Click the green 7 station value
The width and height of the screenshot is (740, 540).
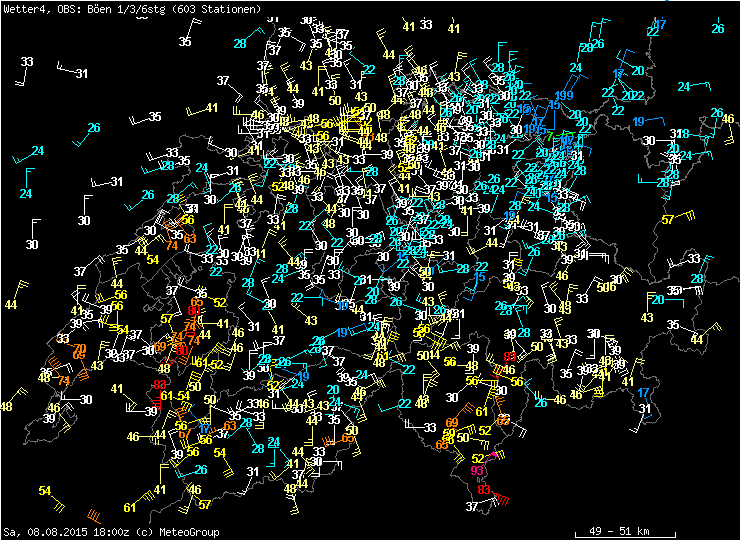click(550, 135)
